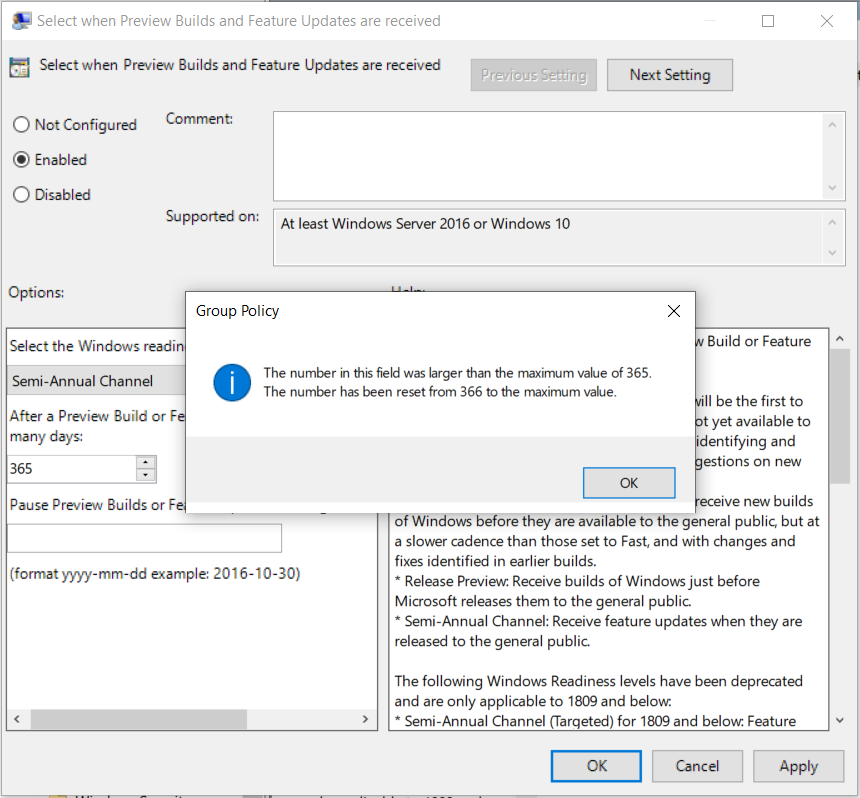Screen dimensions: 860x798
Task: Click the window icon in the title bar
Action: coord(19,21)
